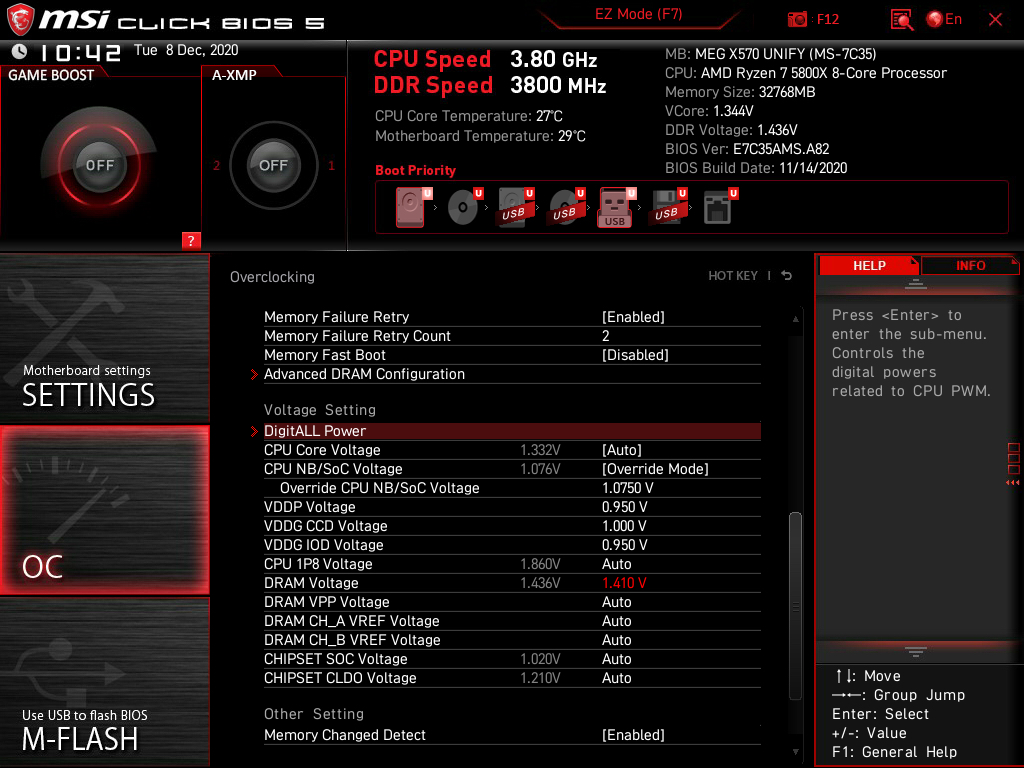Click the scroll down arrow of settings list
Viewport: 1024px width, 768px height.
click(795, 752)
